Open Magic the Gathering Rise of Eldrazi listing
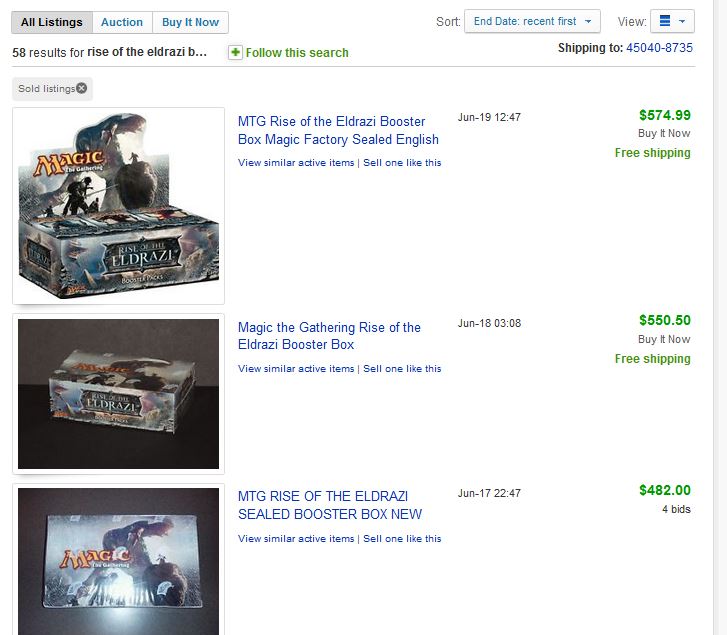This screenshot has height=635, width=727. point(329,336)
